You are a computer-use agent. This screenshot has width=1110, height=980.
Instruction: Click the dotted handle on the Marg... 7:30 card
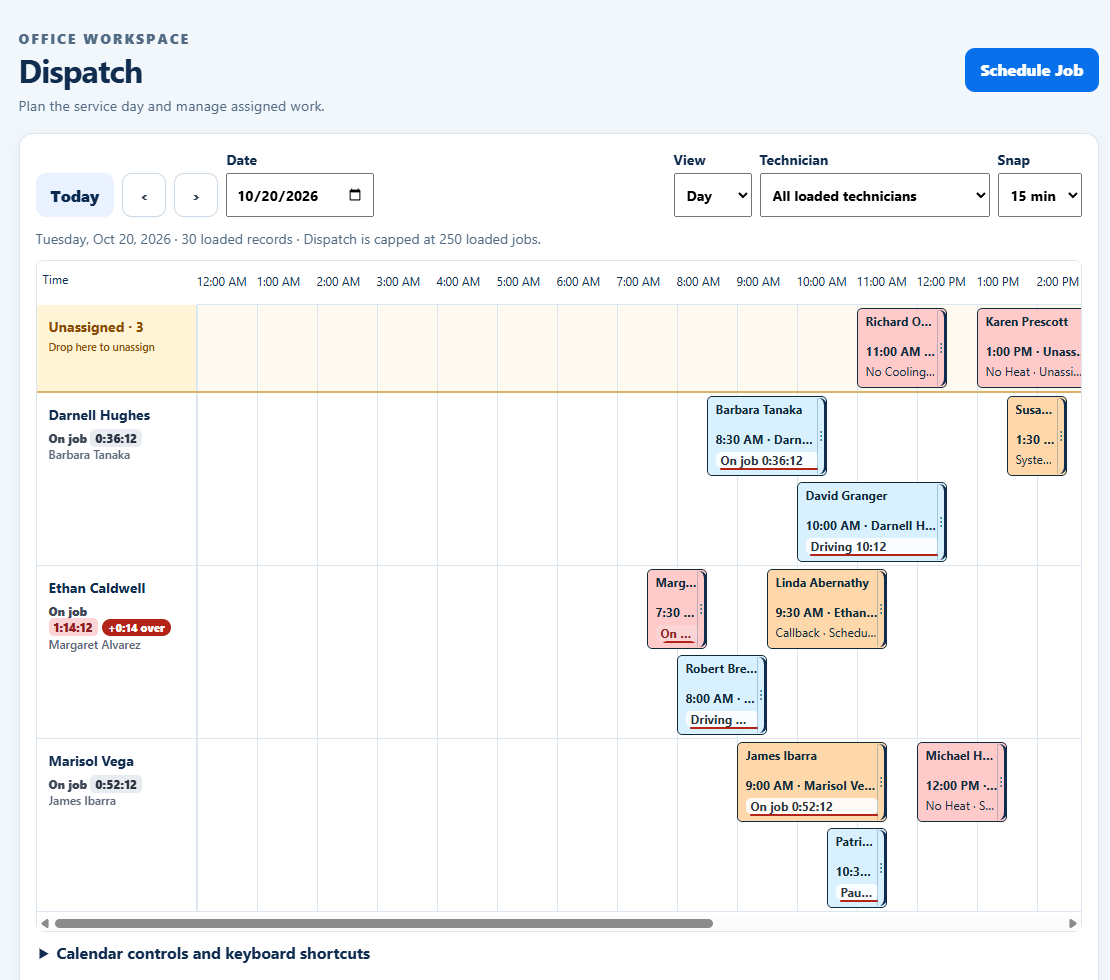coord(702,609)
